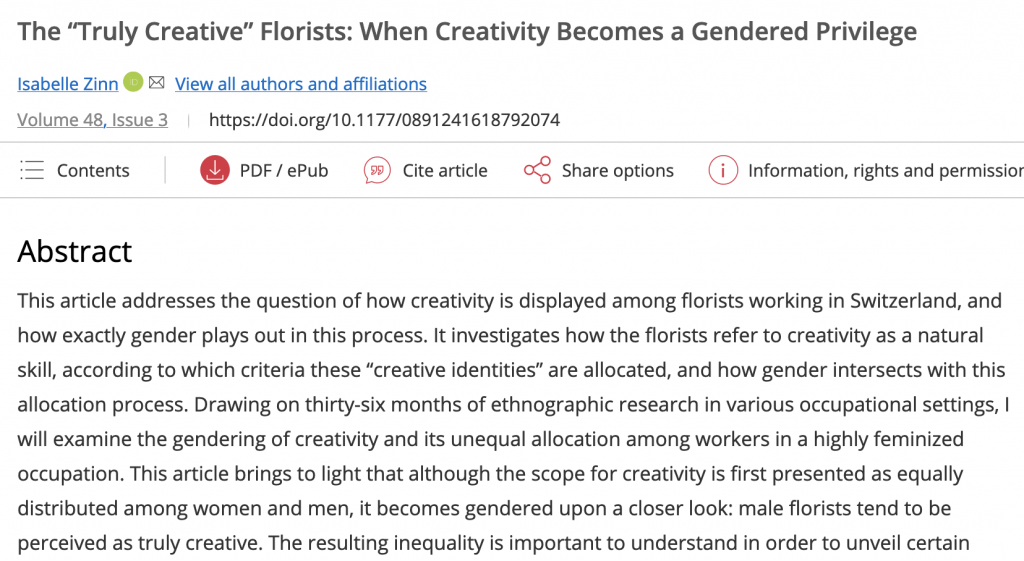Click the abstract line mentioning thirty-six months
The width and height of the screenshot is (1024, 561).
pyautogui.click(x=511, y=406)
